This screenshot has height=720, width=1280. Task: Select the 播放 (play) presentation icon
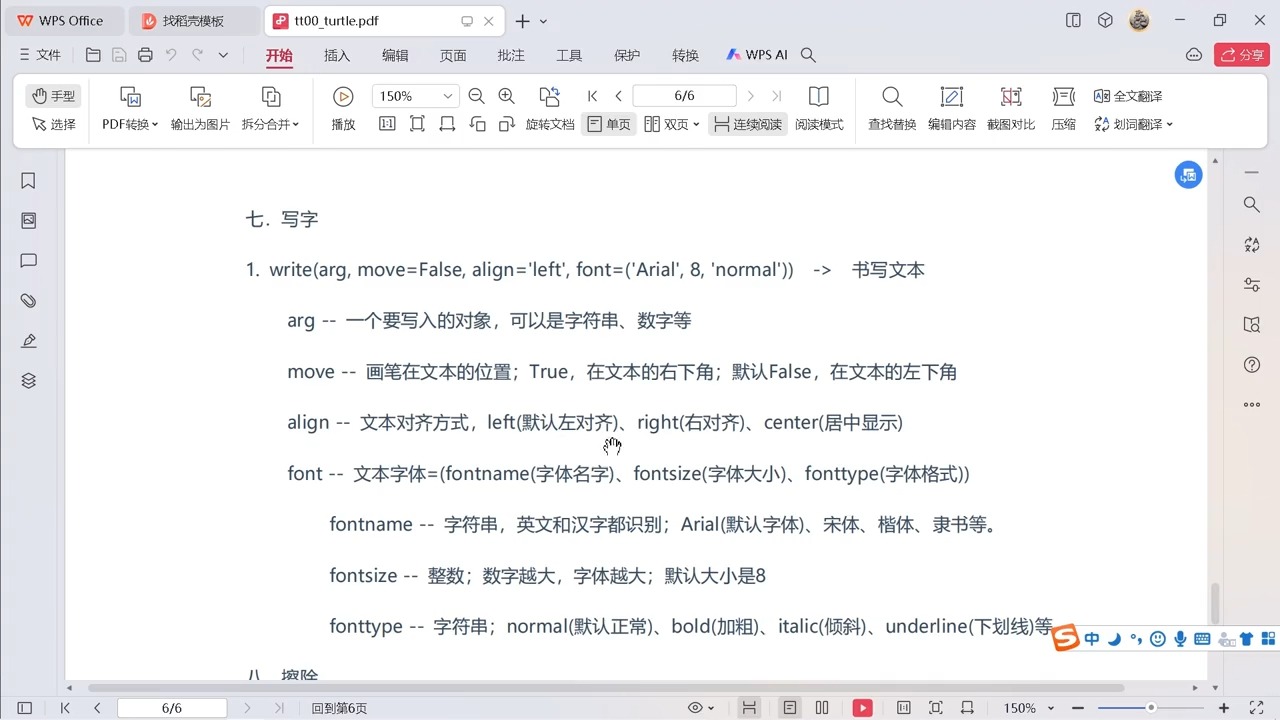pyautogui.click(x=343, y=96)
